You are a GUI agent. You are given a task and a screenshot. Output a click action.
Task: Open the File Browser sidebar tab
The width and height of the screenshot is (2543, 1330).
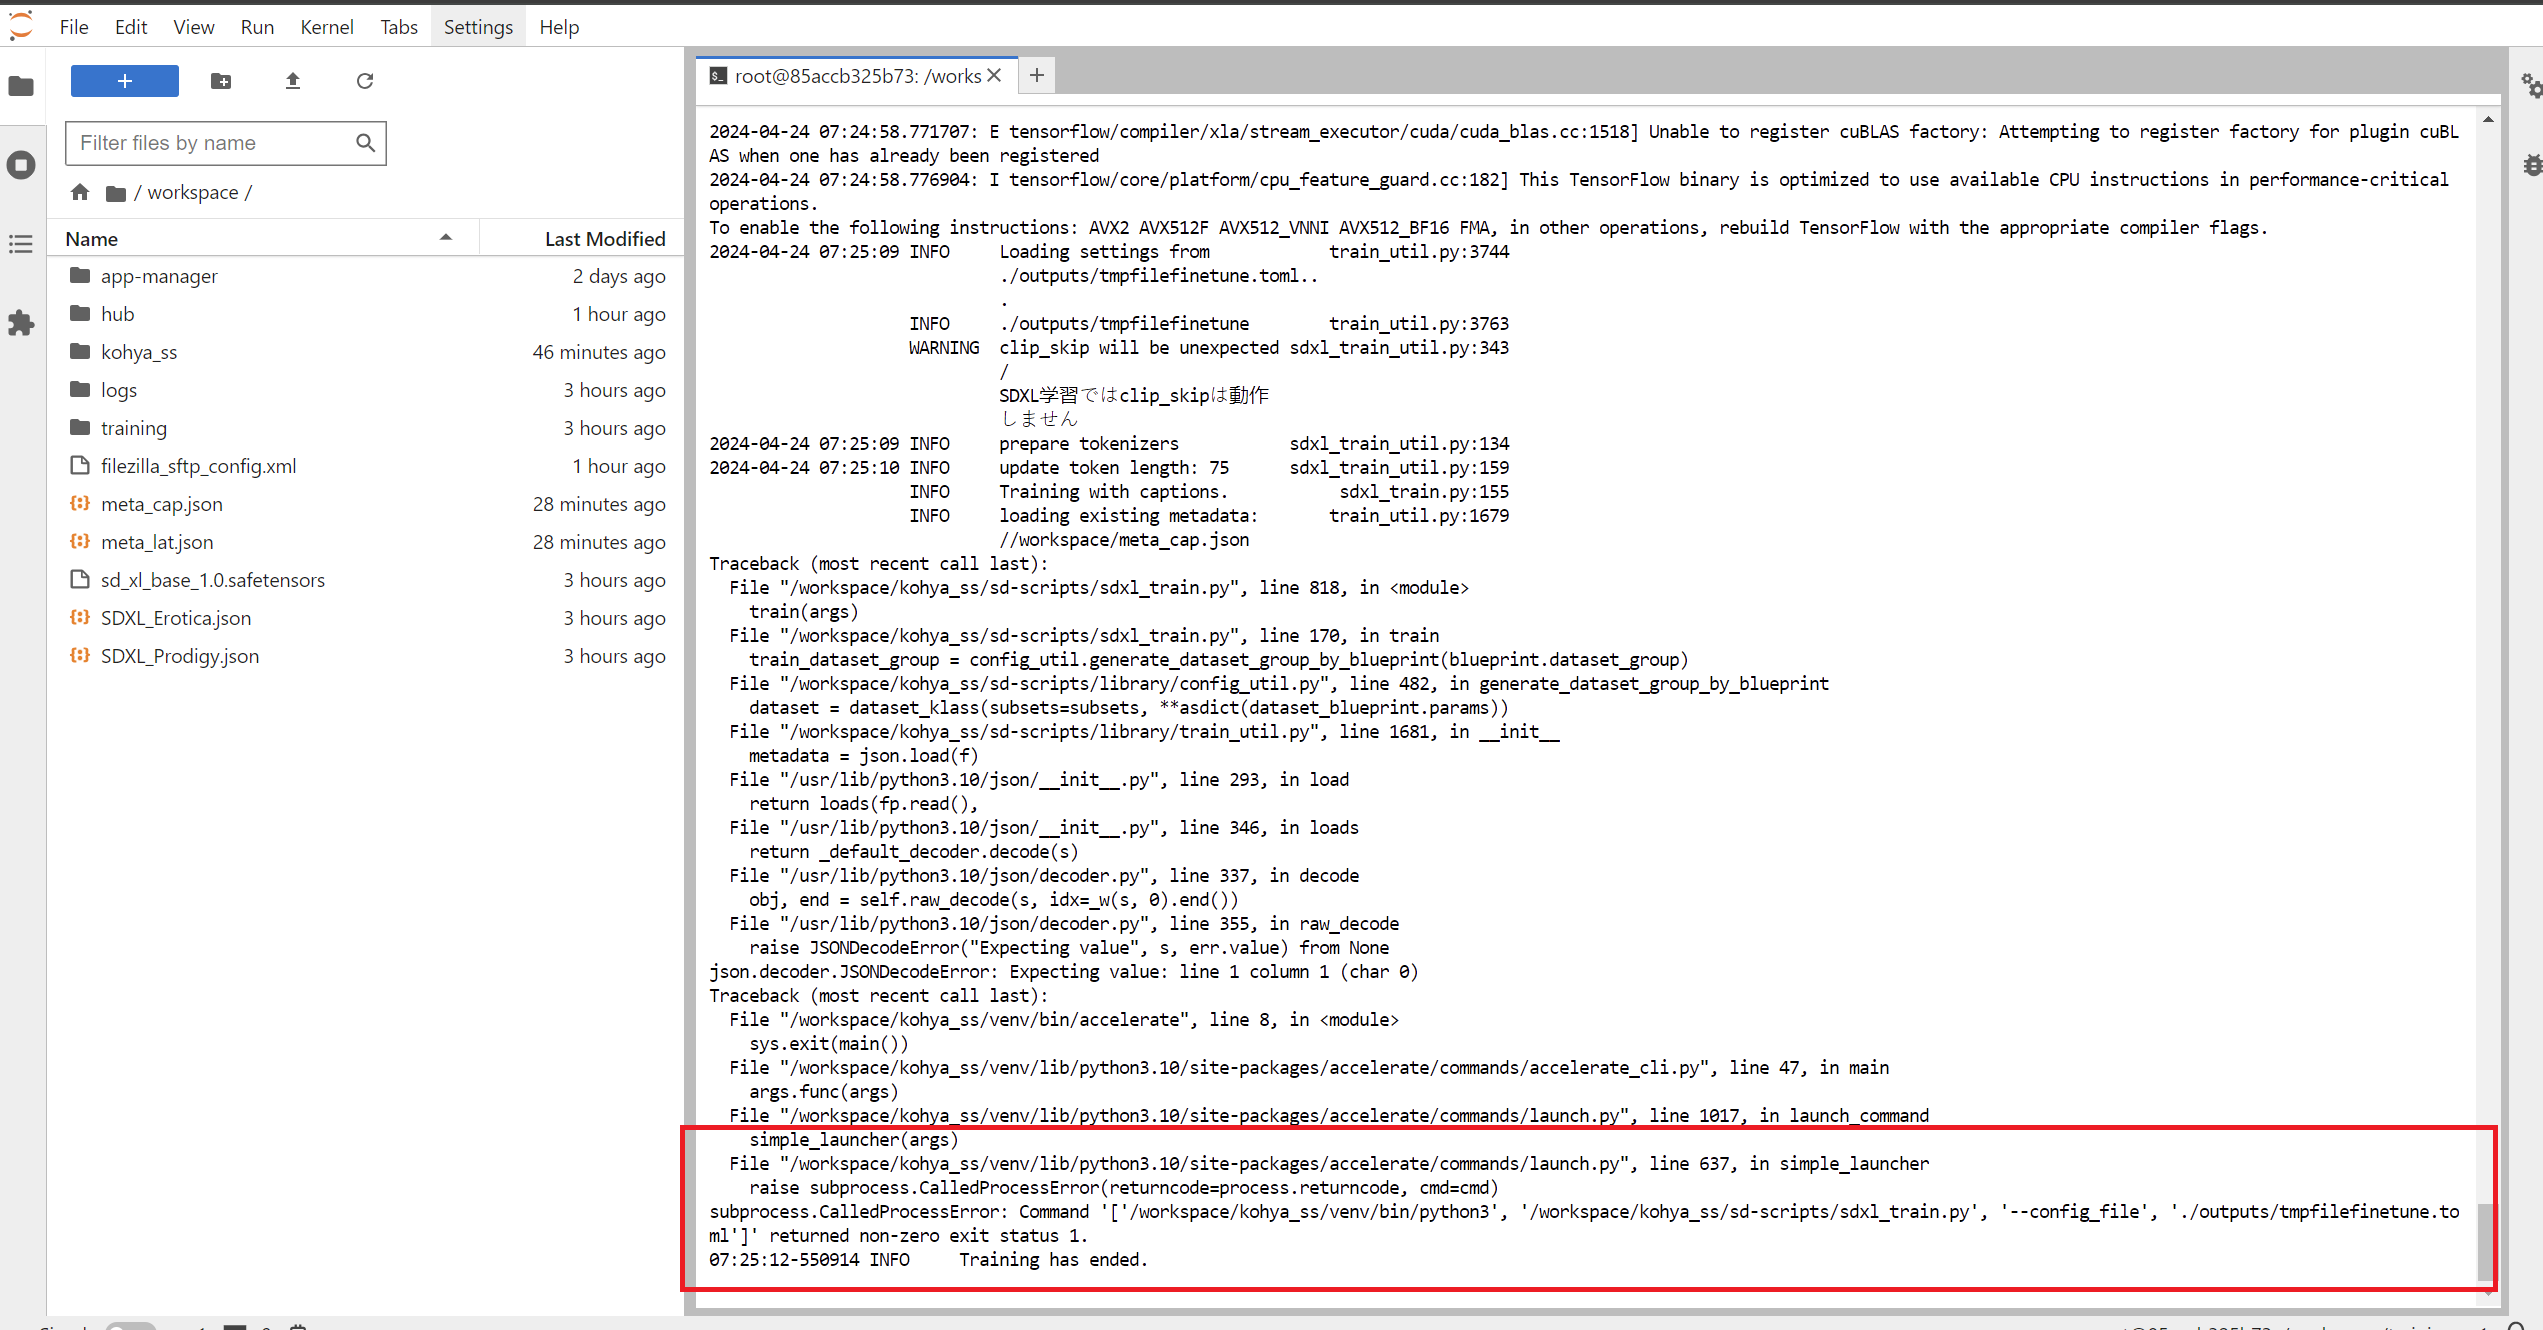click(x=21, y=86)
